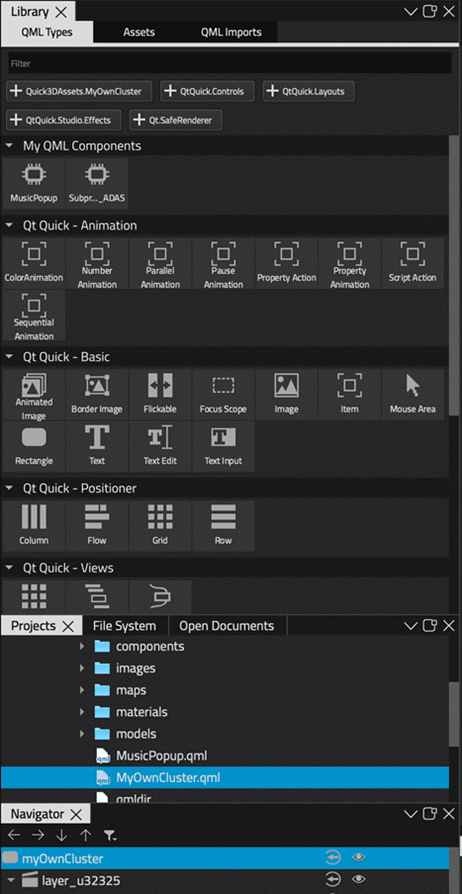462x894 pixels.
Task: Select the Text item
Action: [x=97, y=446]
